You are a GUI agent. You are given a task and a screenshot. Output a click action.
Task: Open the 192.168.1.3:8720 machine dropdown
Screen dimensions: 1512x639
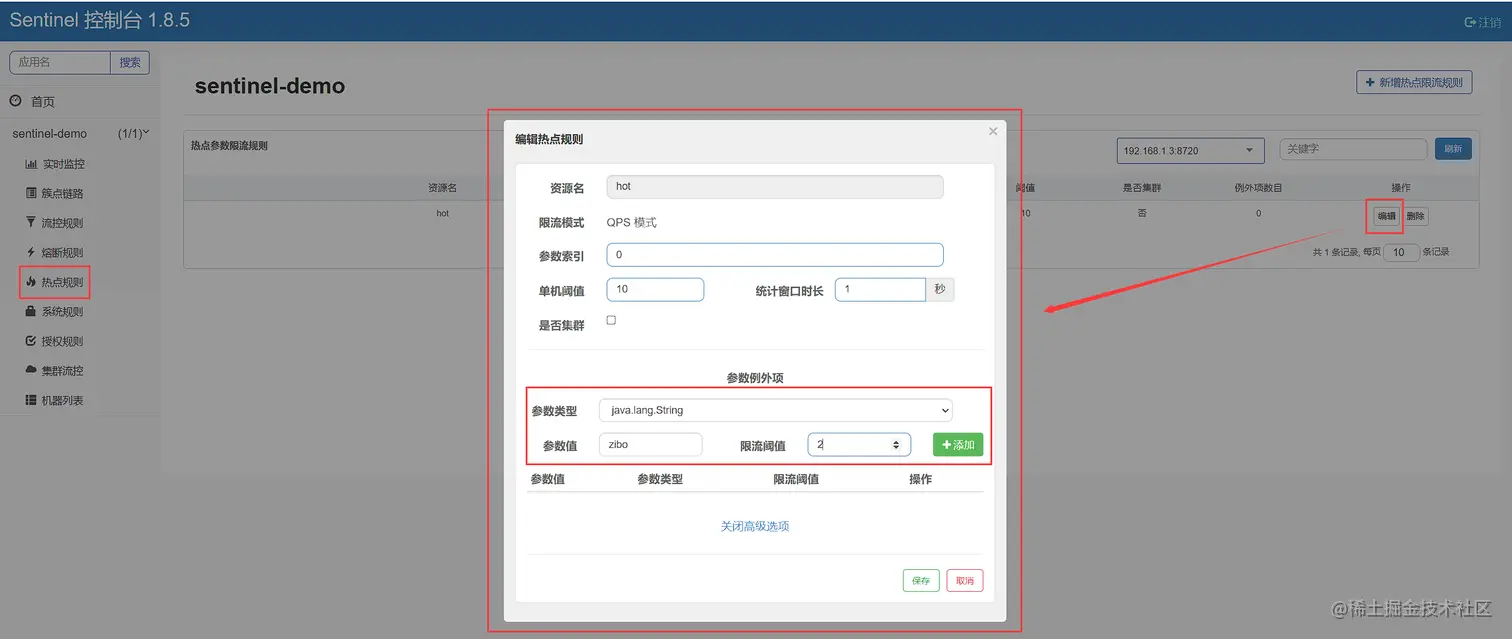(1190, 150)
